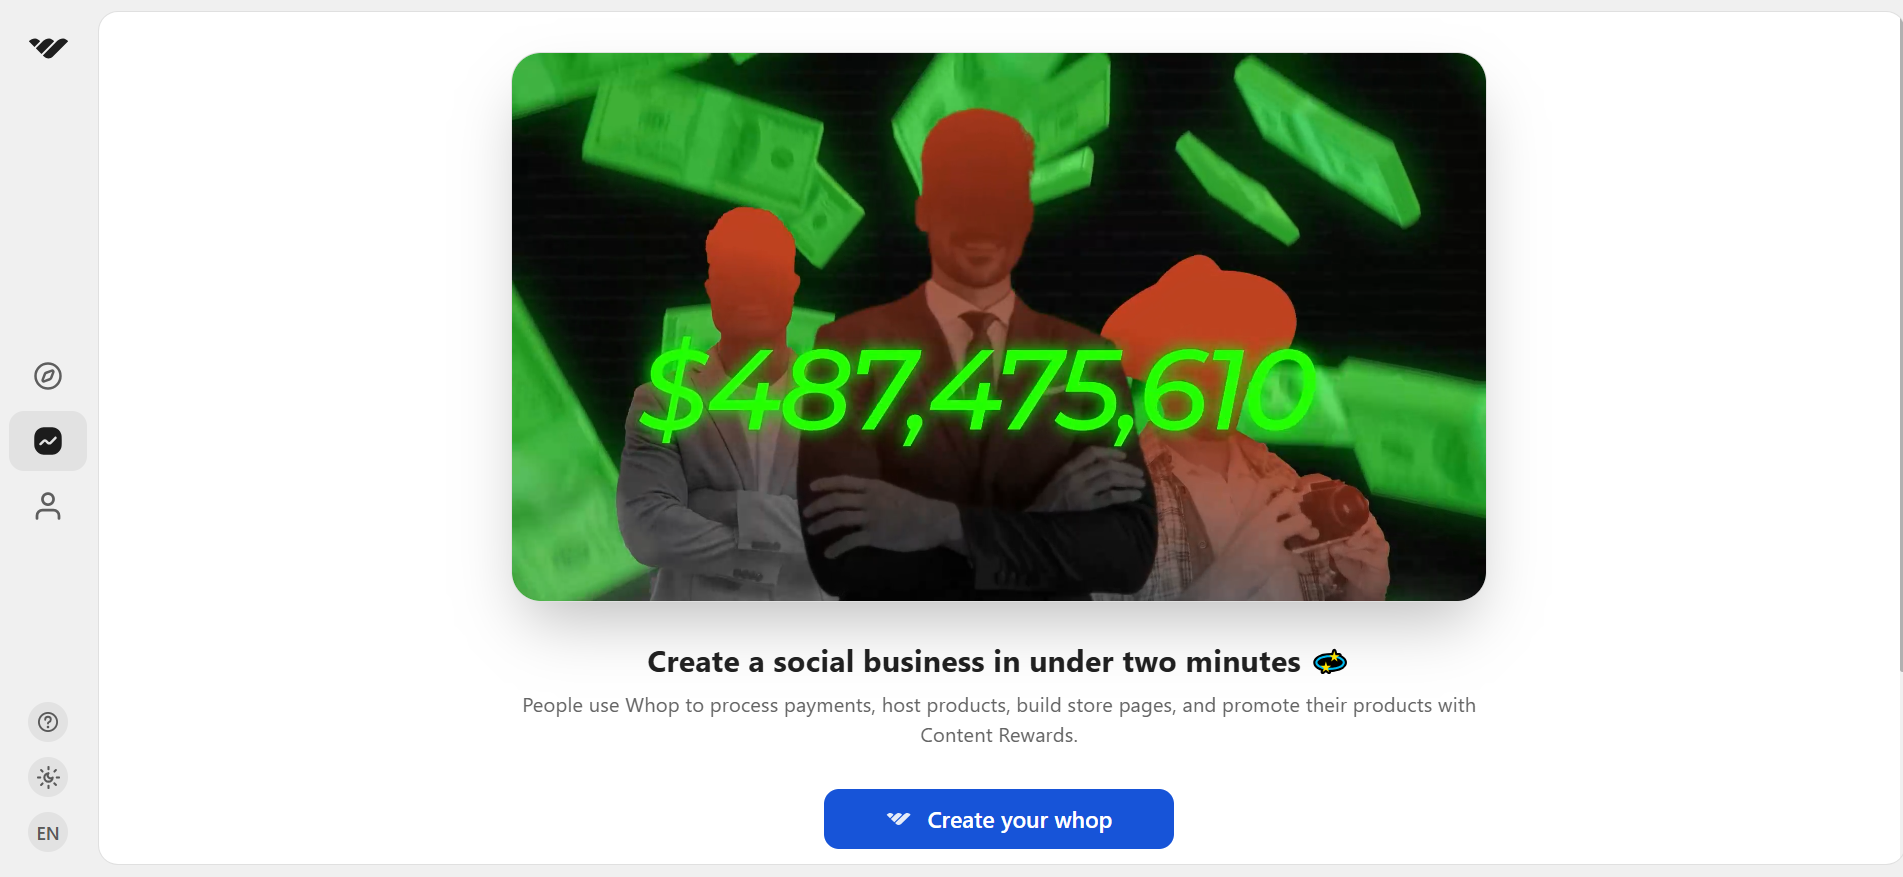Click the "Content Rewards." text line
The width and height of the screenshot is (1903, 877).
[998, 735]
